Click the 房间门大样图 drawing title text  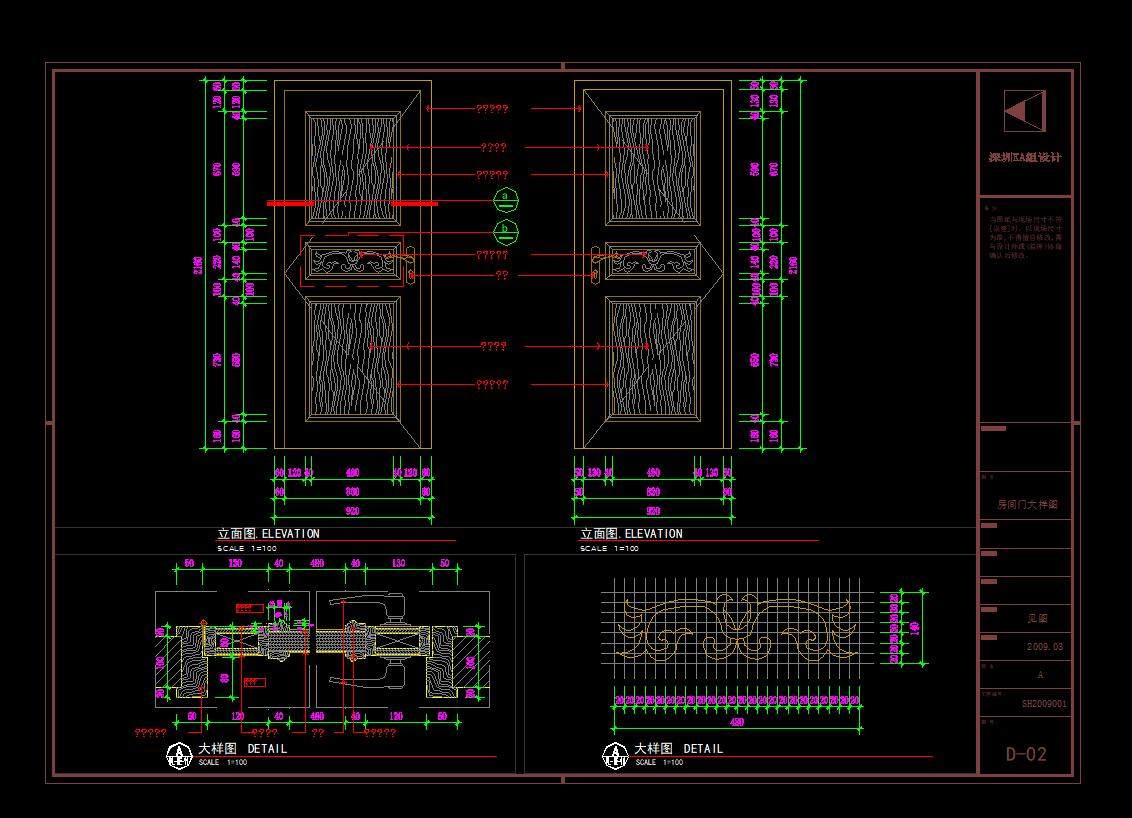tap(1027, 505)
